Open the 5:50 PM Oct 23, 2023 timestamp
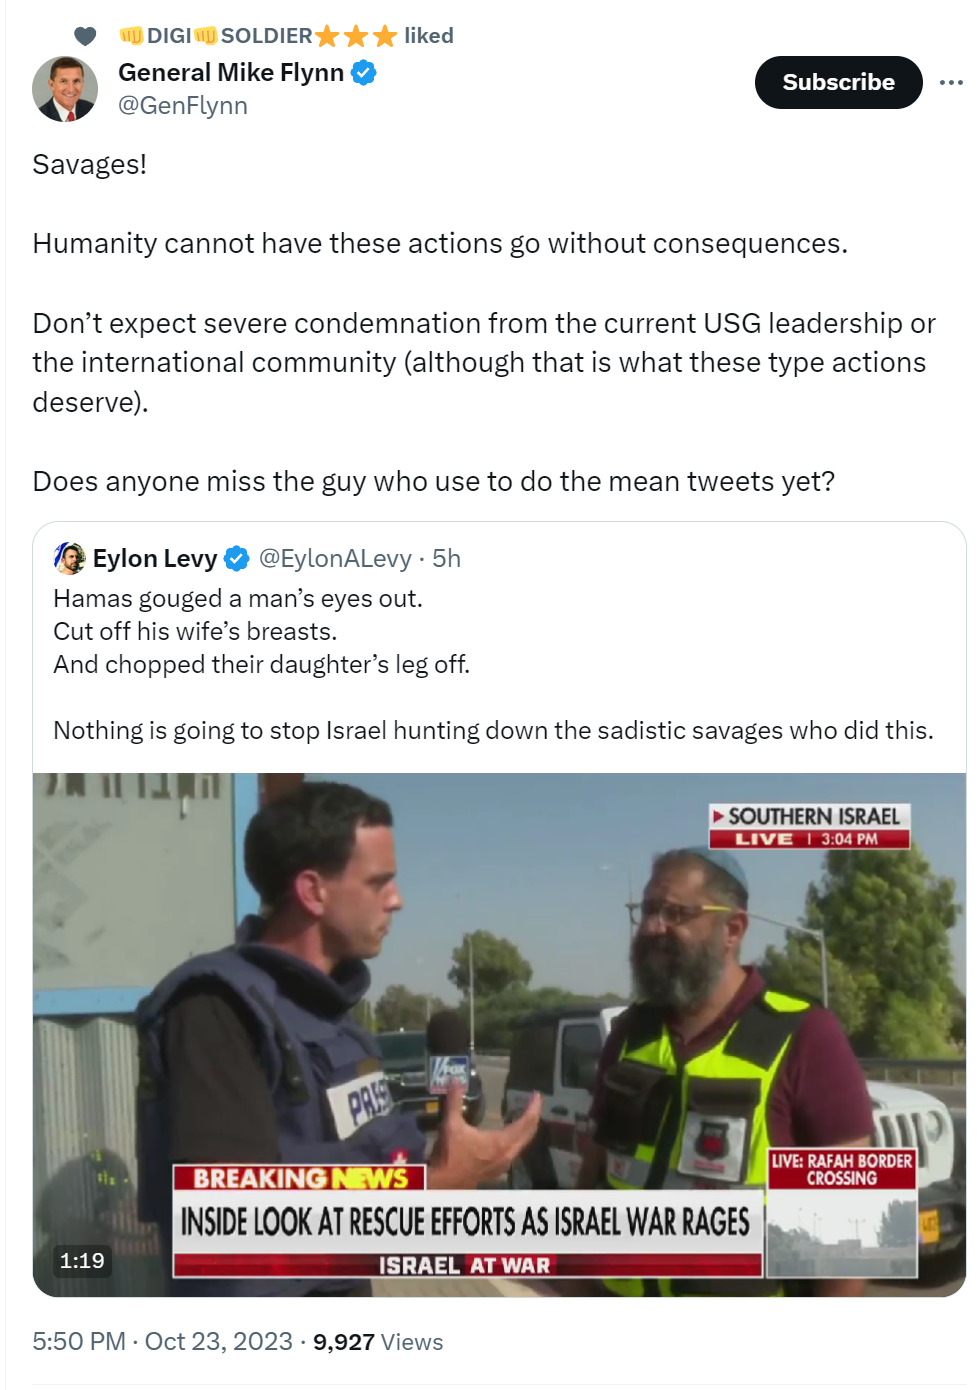The height and width of the screenshot is (1390, 980). [x=162, y=1341]
